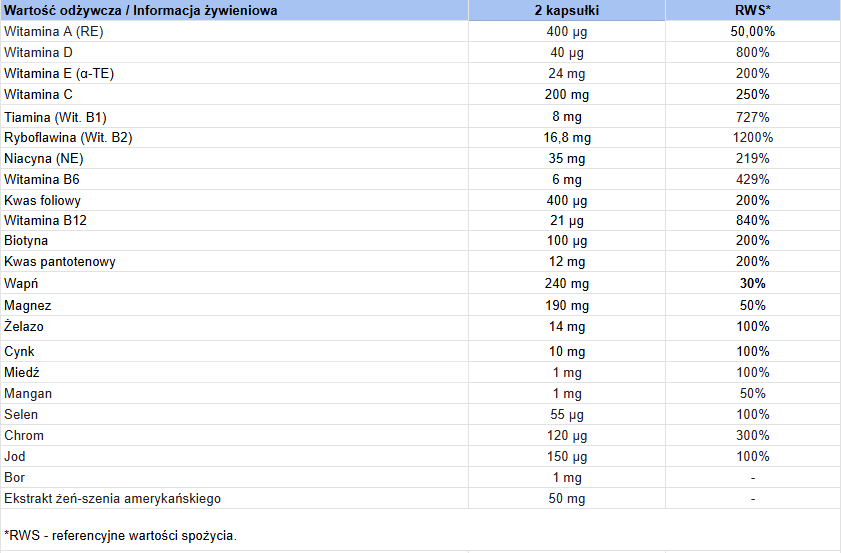Click the '100 µg' amount cell
Viewport: 841px width, 553px height.
click(566, 241)
